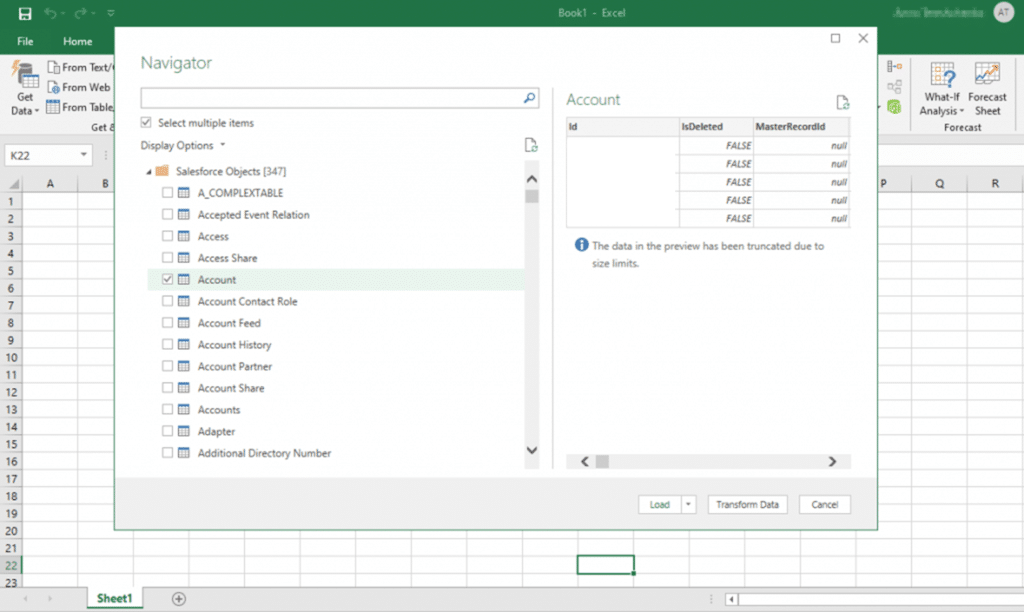Image resolution: width=1024 pixels, height=612 pixels.
Task: Click the list scroll up arrow
Action: pos(532,178)
